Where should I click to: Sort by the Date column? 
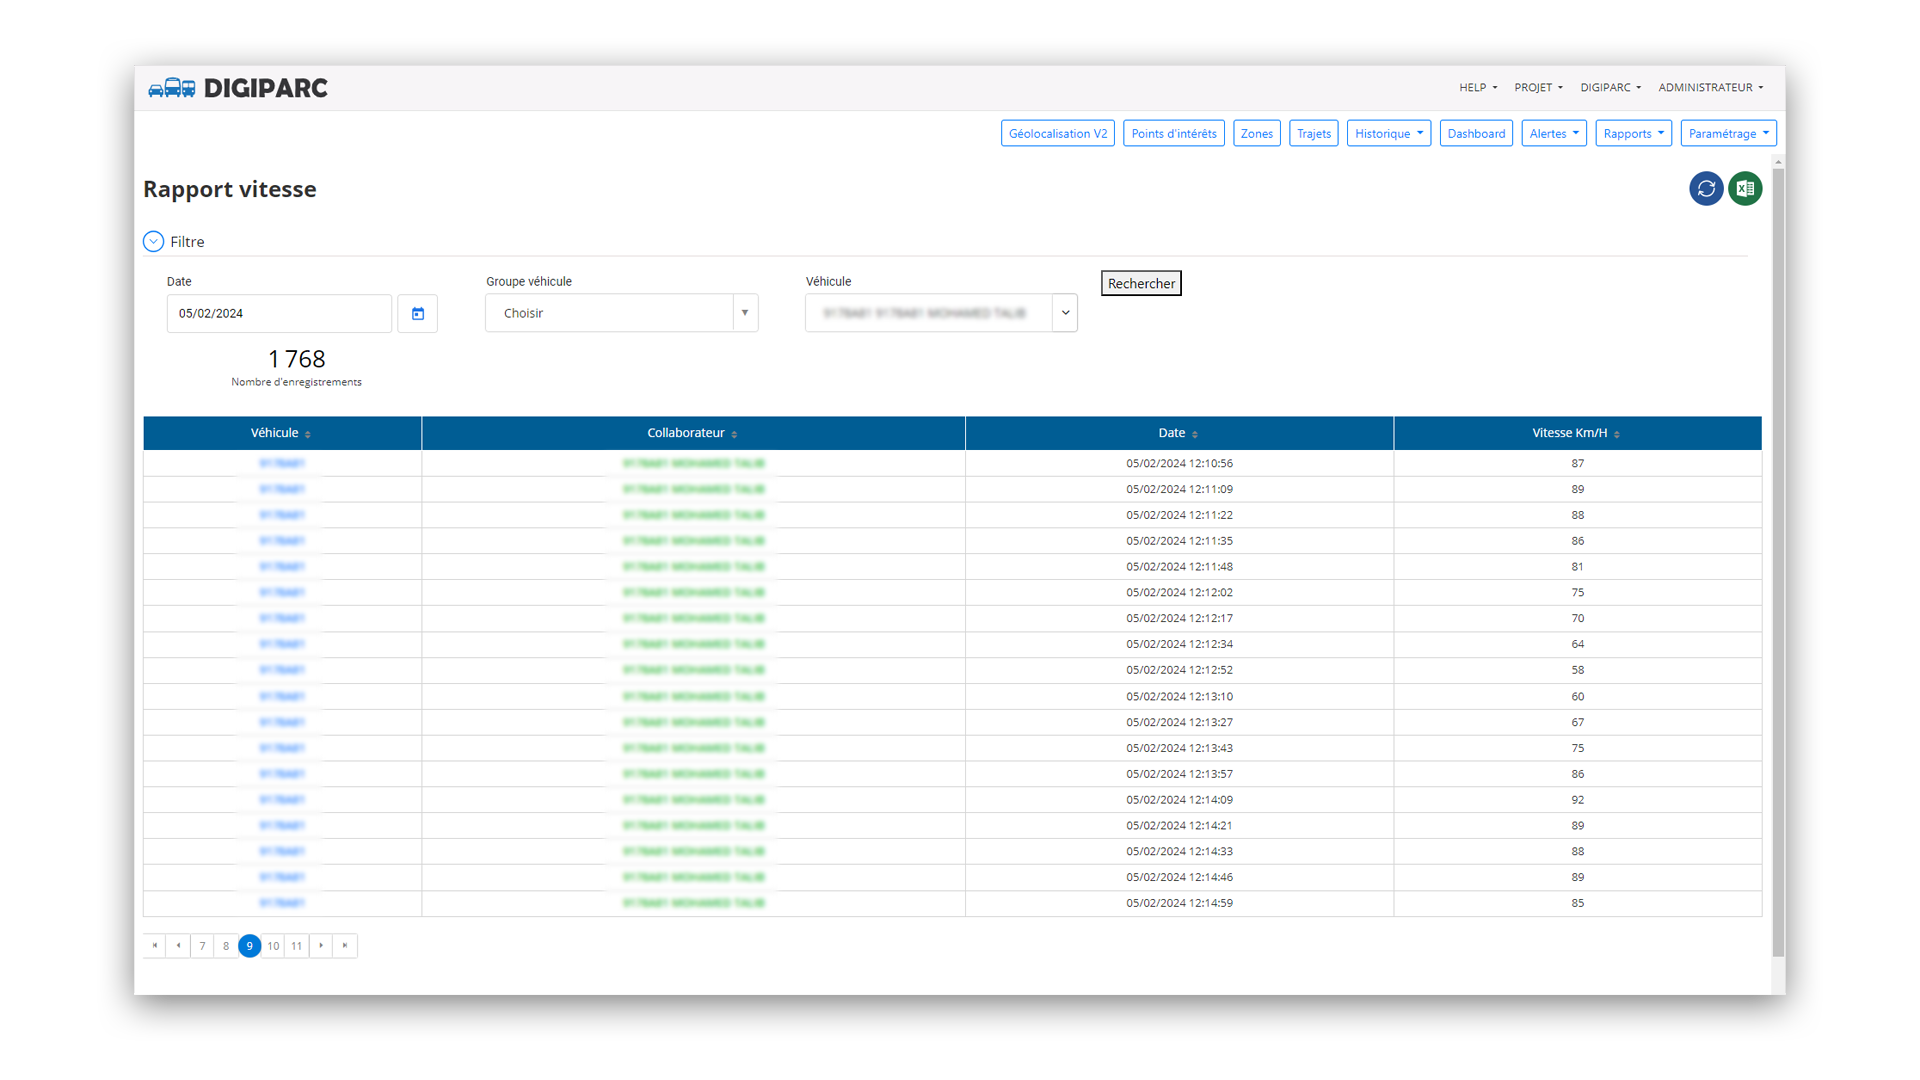(1178, 433)
